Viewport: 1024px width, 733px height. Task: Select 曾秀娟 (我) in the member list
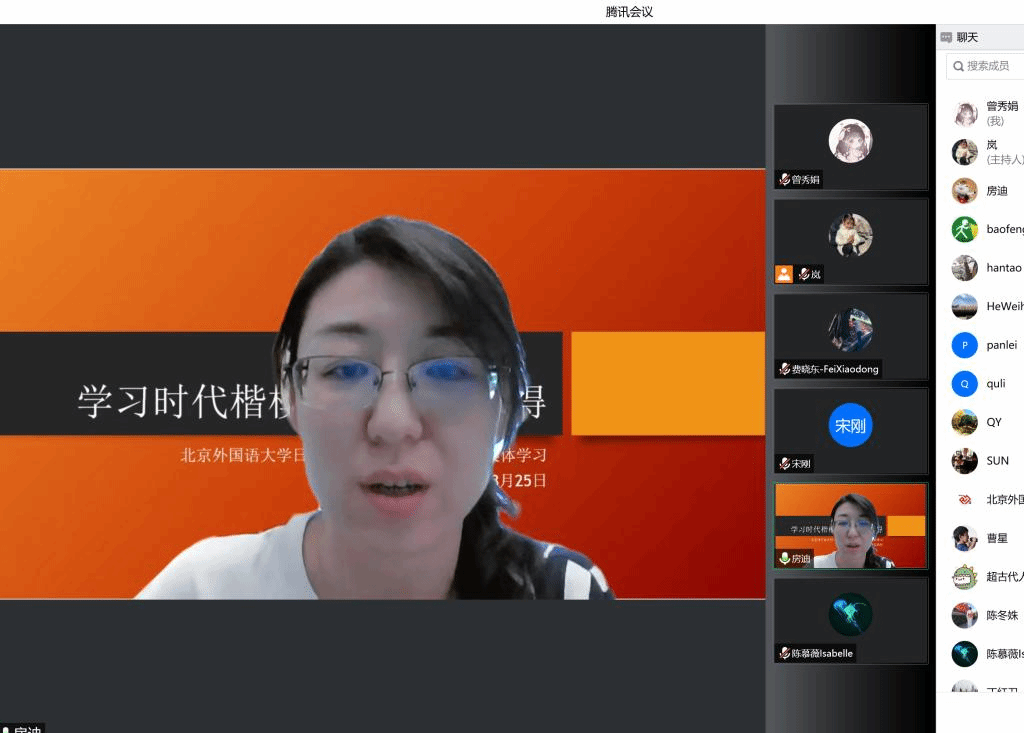pyautogui.click(x=1001, y=112)
